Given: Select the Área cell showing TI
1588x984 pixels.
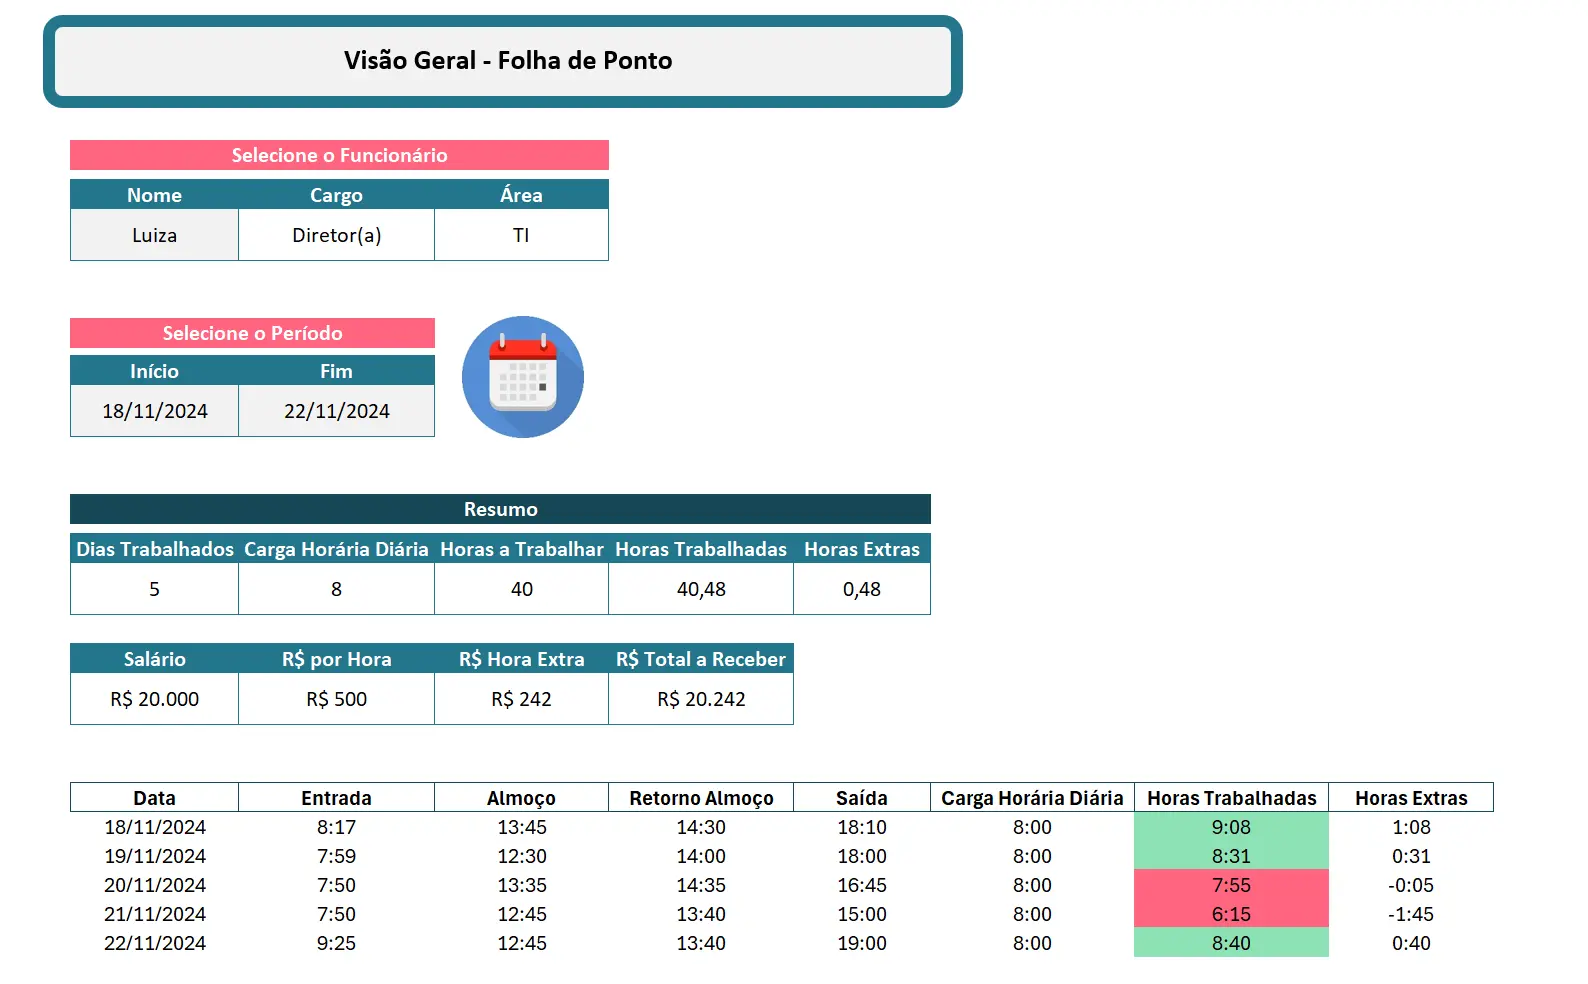Looking at the screenshot, I should coord(521,235).
